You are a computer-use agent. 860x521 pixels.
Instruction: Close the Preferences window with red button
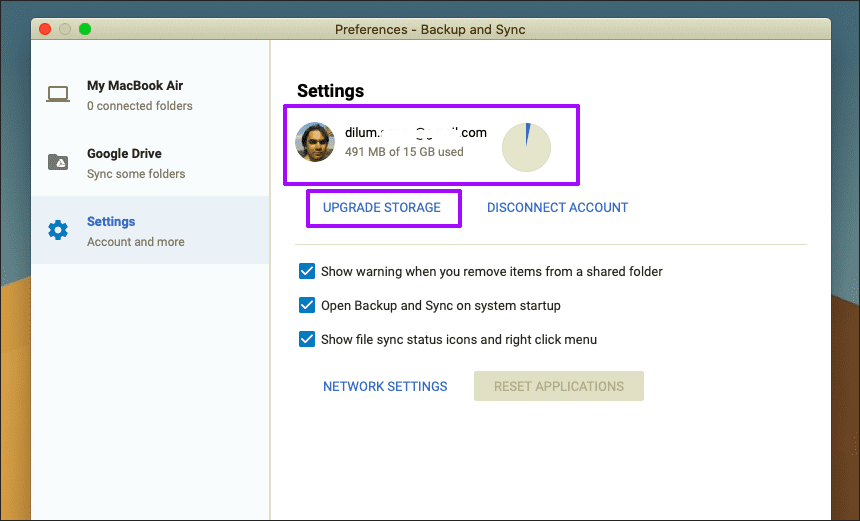click(45, 29)
